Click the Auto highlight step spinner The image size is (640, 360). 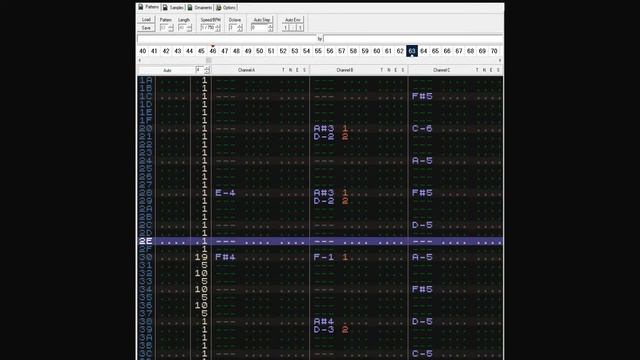202,70
